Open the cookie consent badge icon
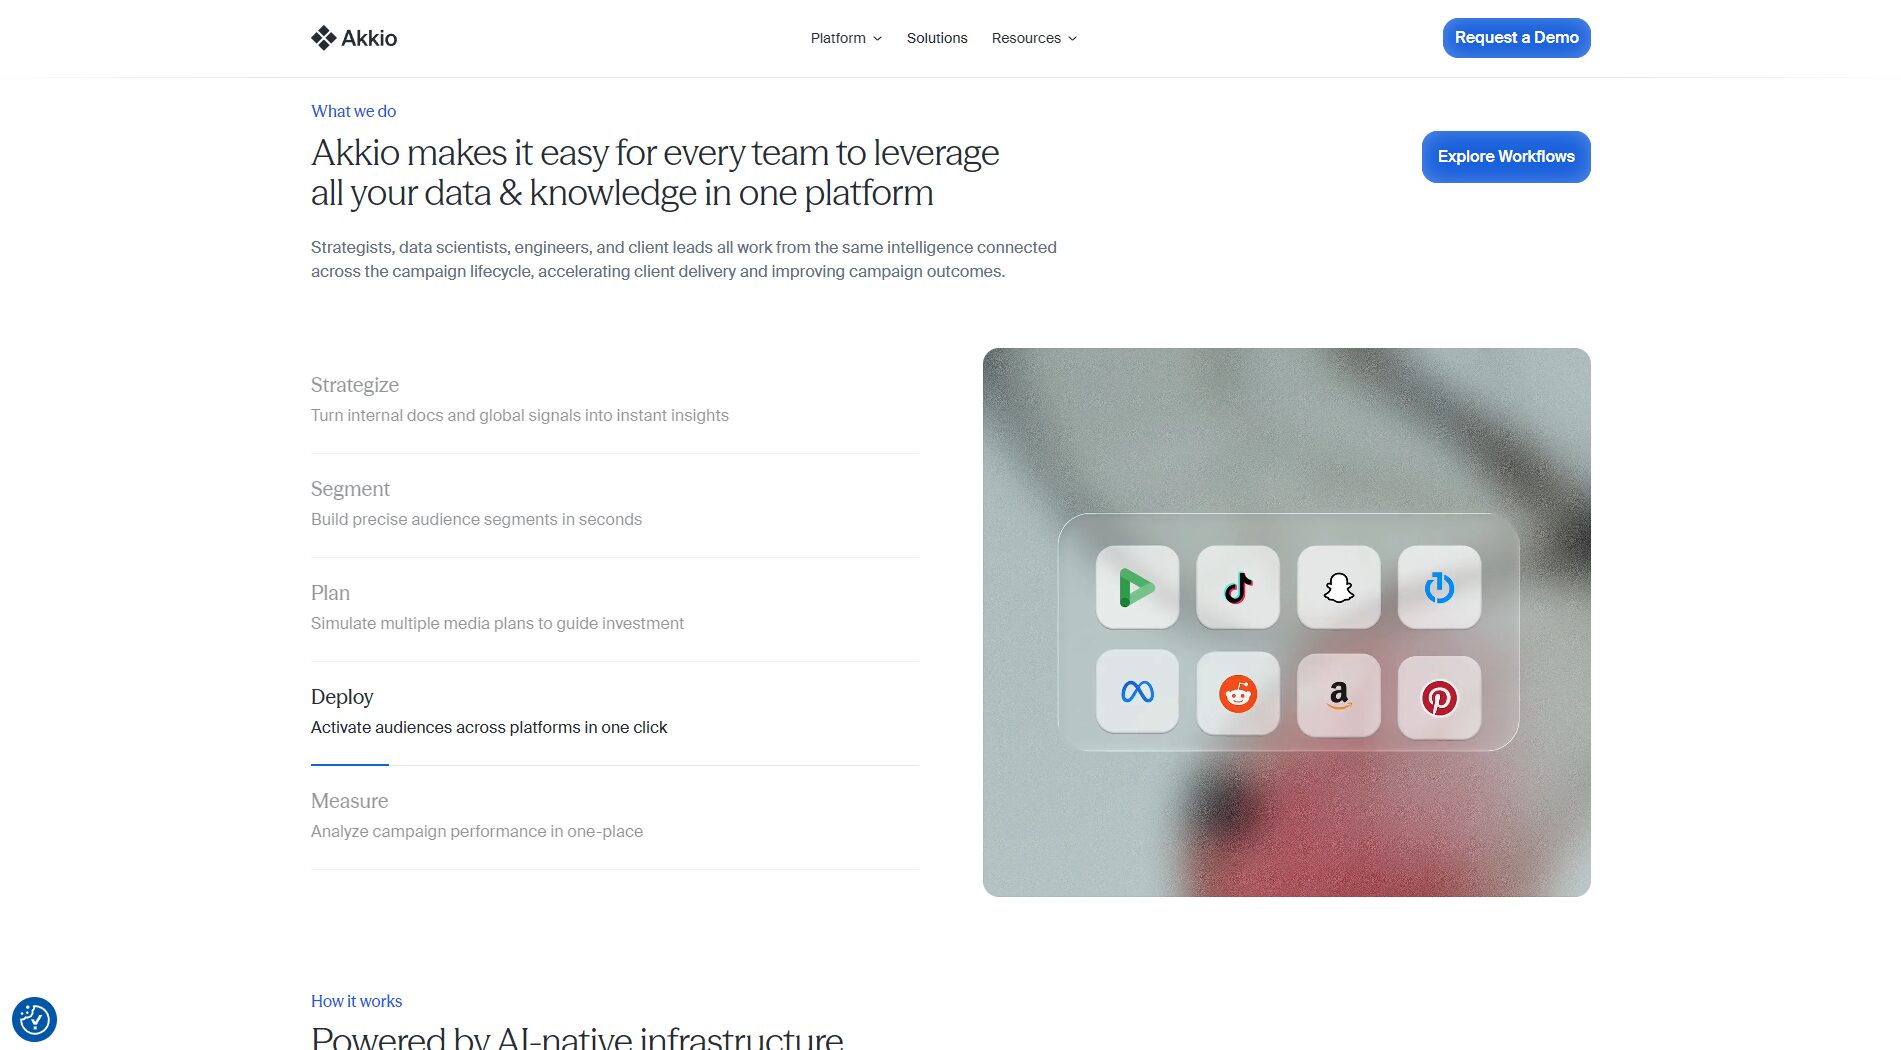Image resolution: width=1901 pixels, height=1050 pixels. (x=34, y=1020)
